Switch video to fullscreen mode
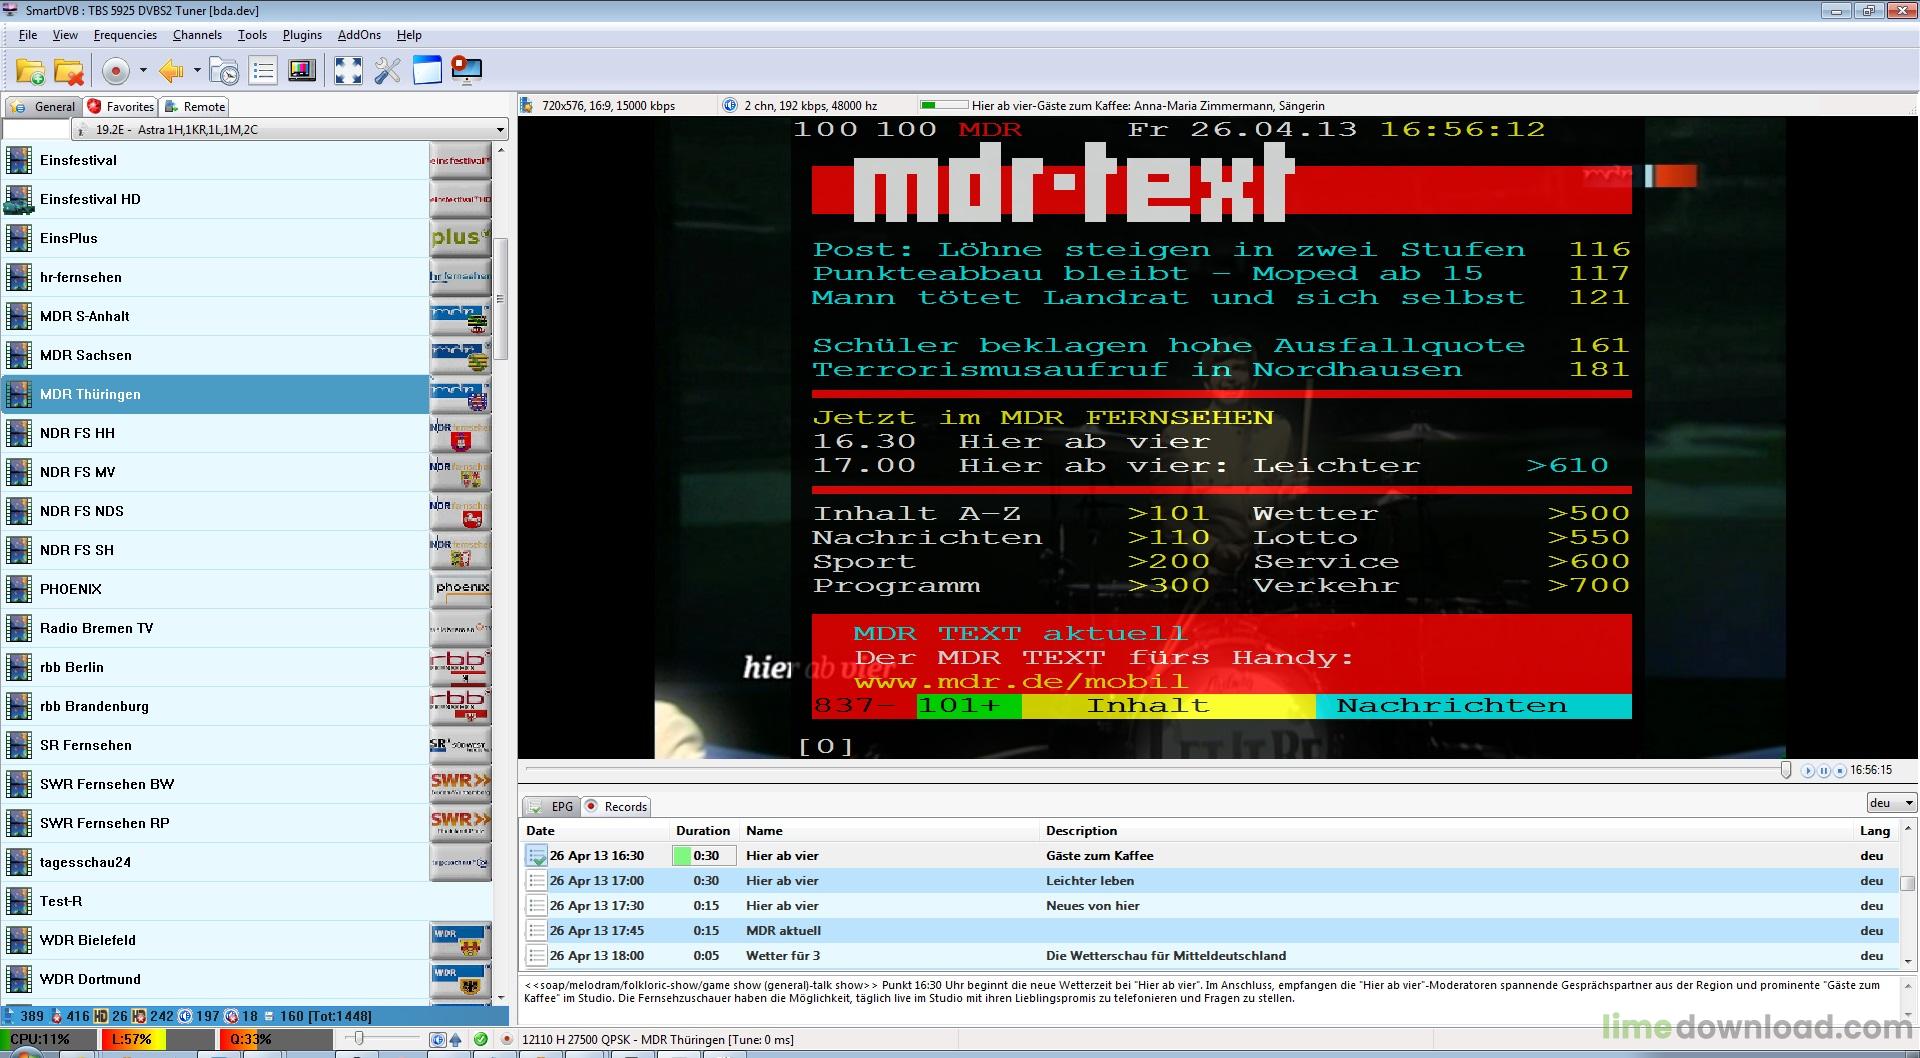This screenshot has height=1058, width=1920. 348,70
